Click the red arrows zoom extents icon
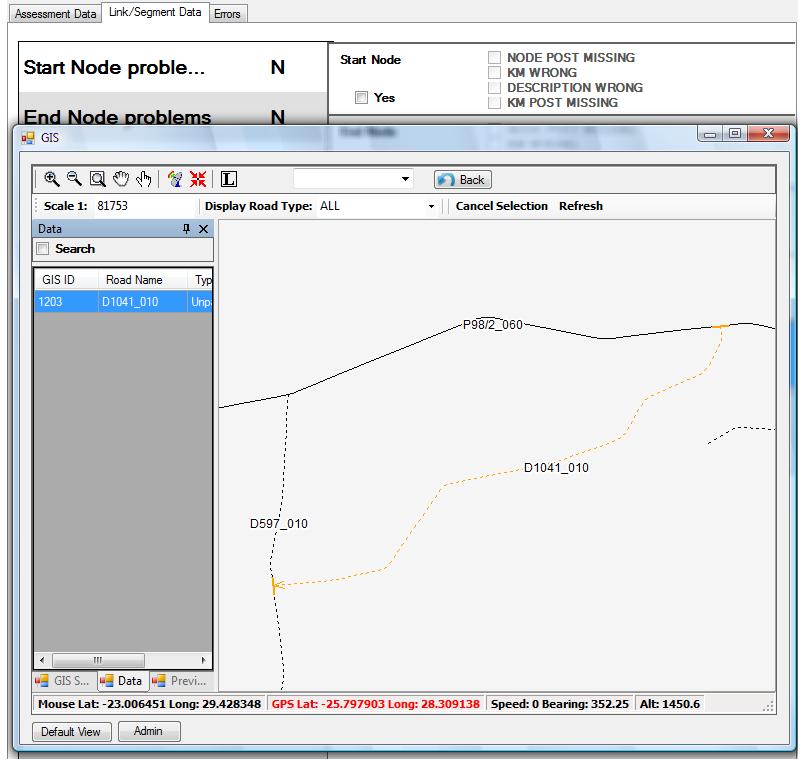800x760 pixels. click(x=198, y=179)
